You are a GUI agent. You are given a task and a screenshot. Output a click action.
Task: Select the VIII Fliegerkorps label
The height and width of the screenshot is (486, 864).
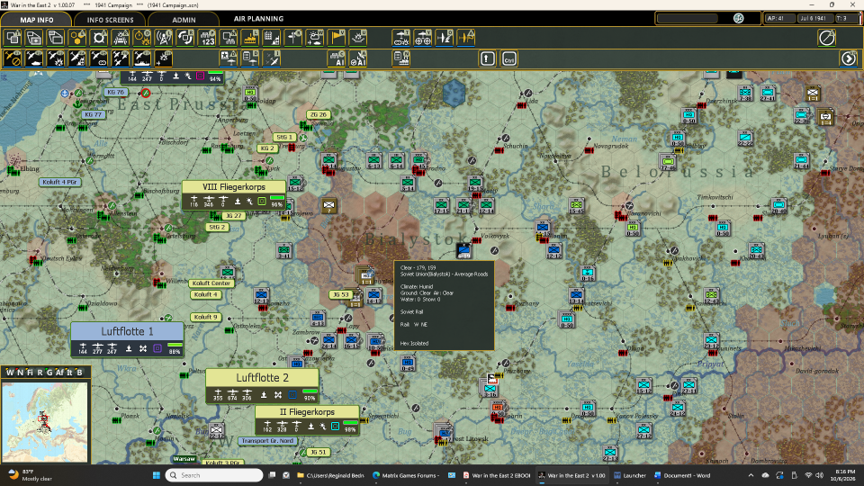[234, 187]
